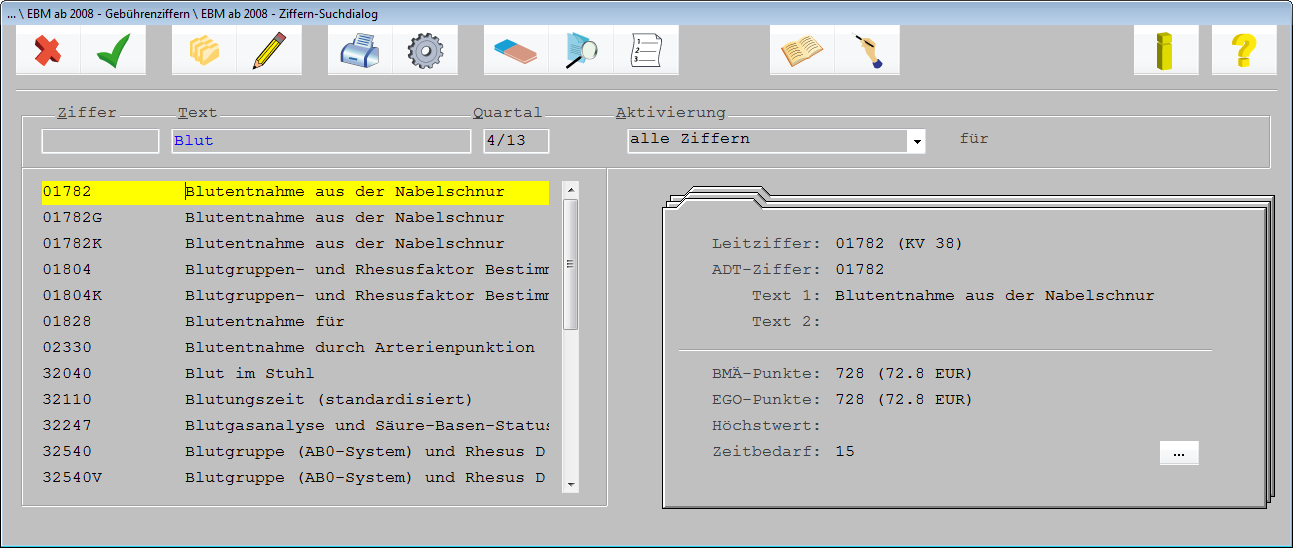Select row 01782G in the list
This screenshot has width=1293, height=548.
click(x=295, y=218)
